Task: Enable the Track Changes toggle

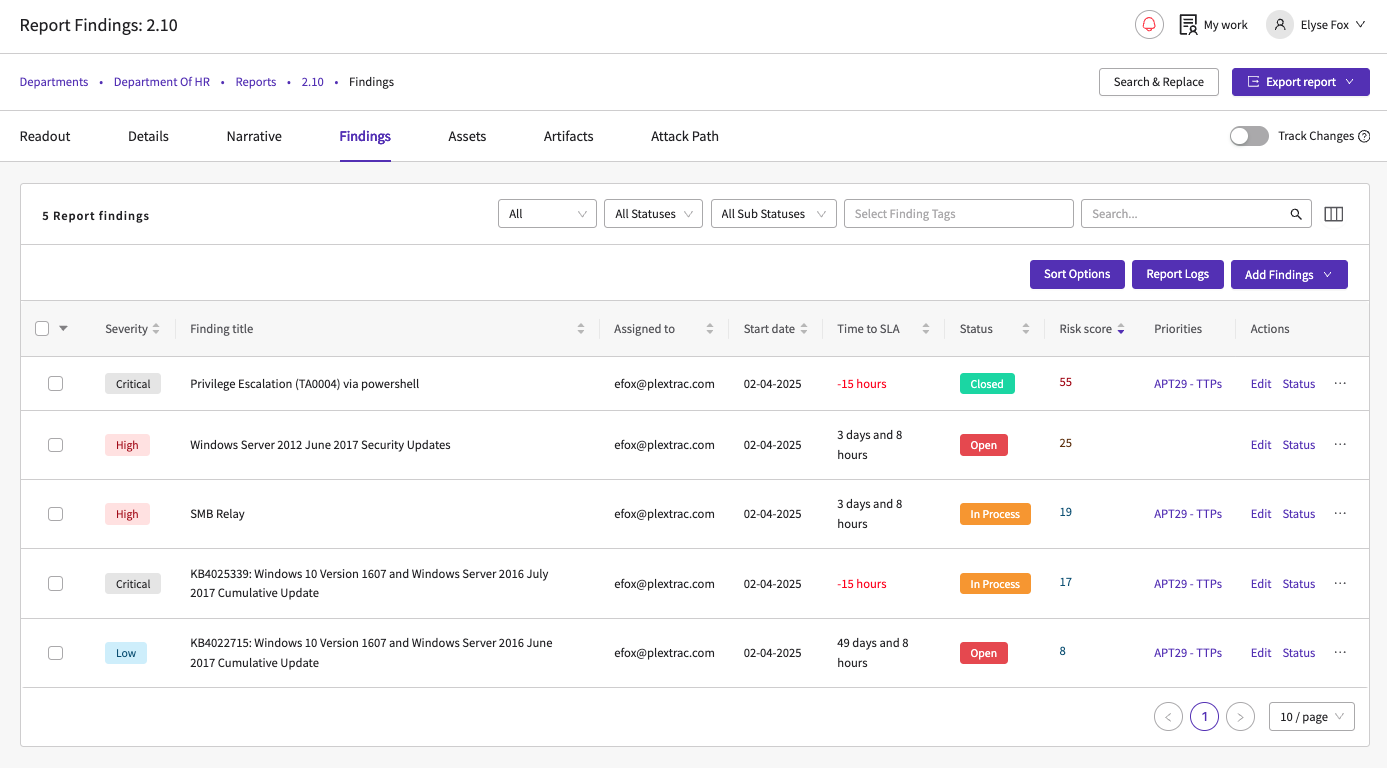Action: click(x=1249, y=136)
